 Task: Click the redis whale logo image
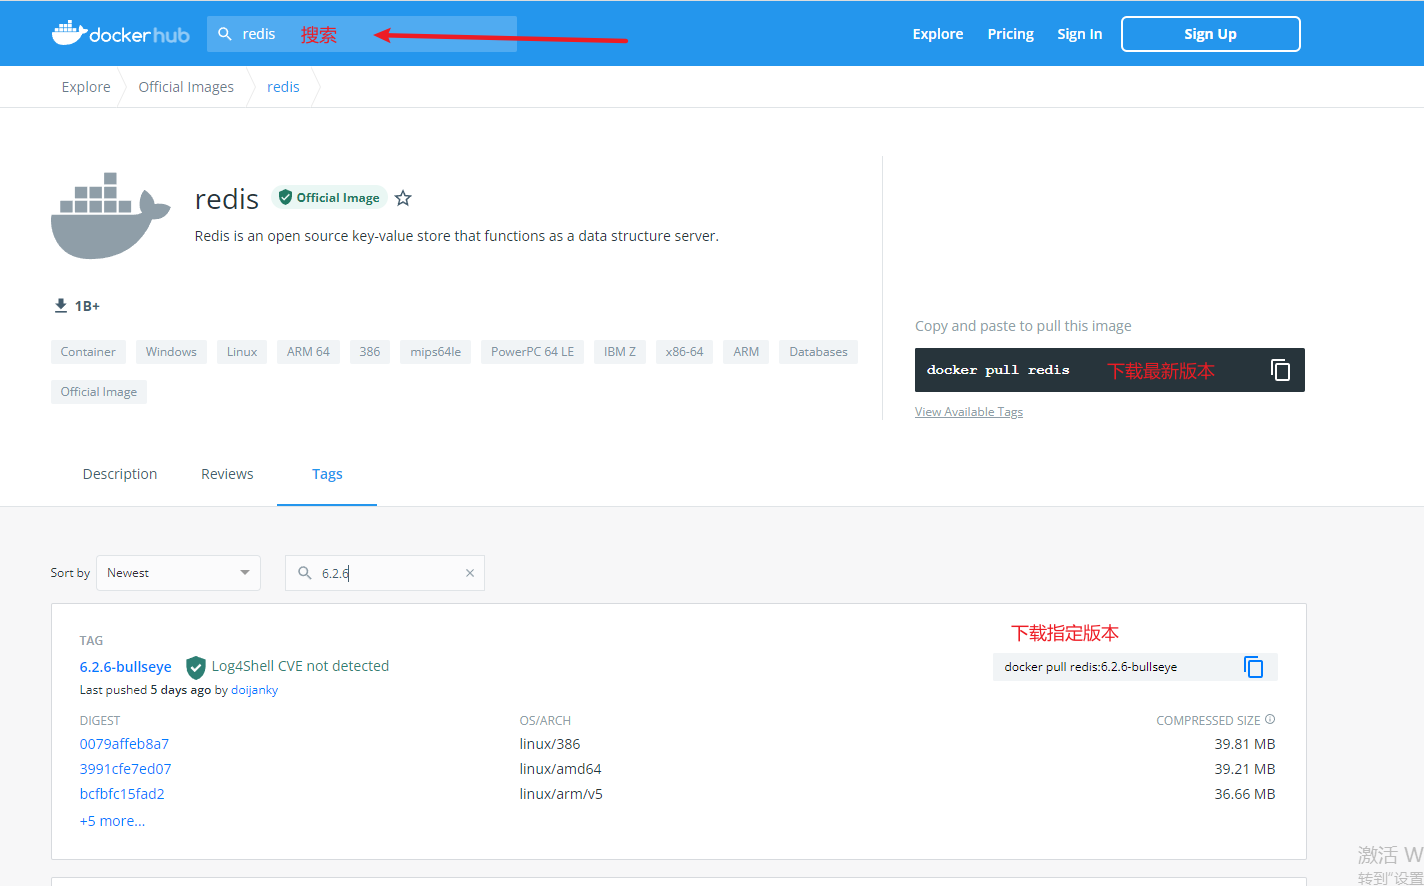point(110,216)
